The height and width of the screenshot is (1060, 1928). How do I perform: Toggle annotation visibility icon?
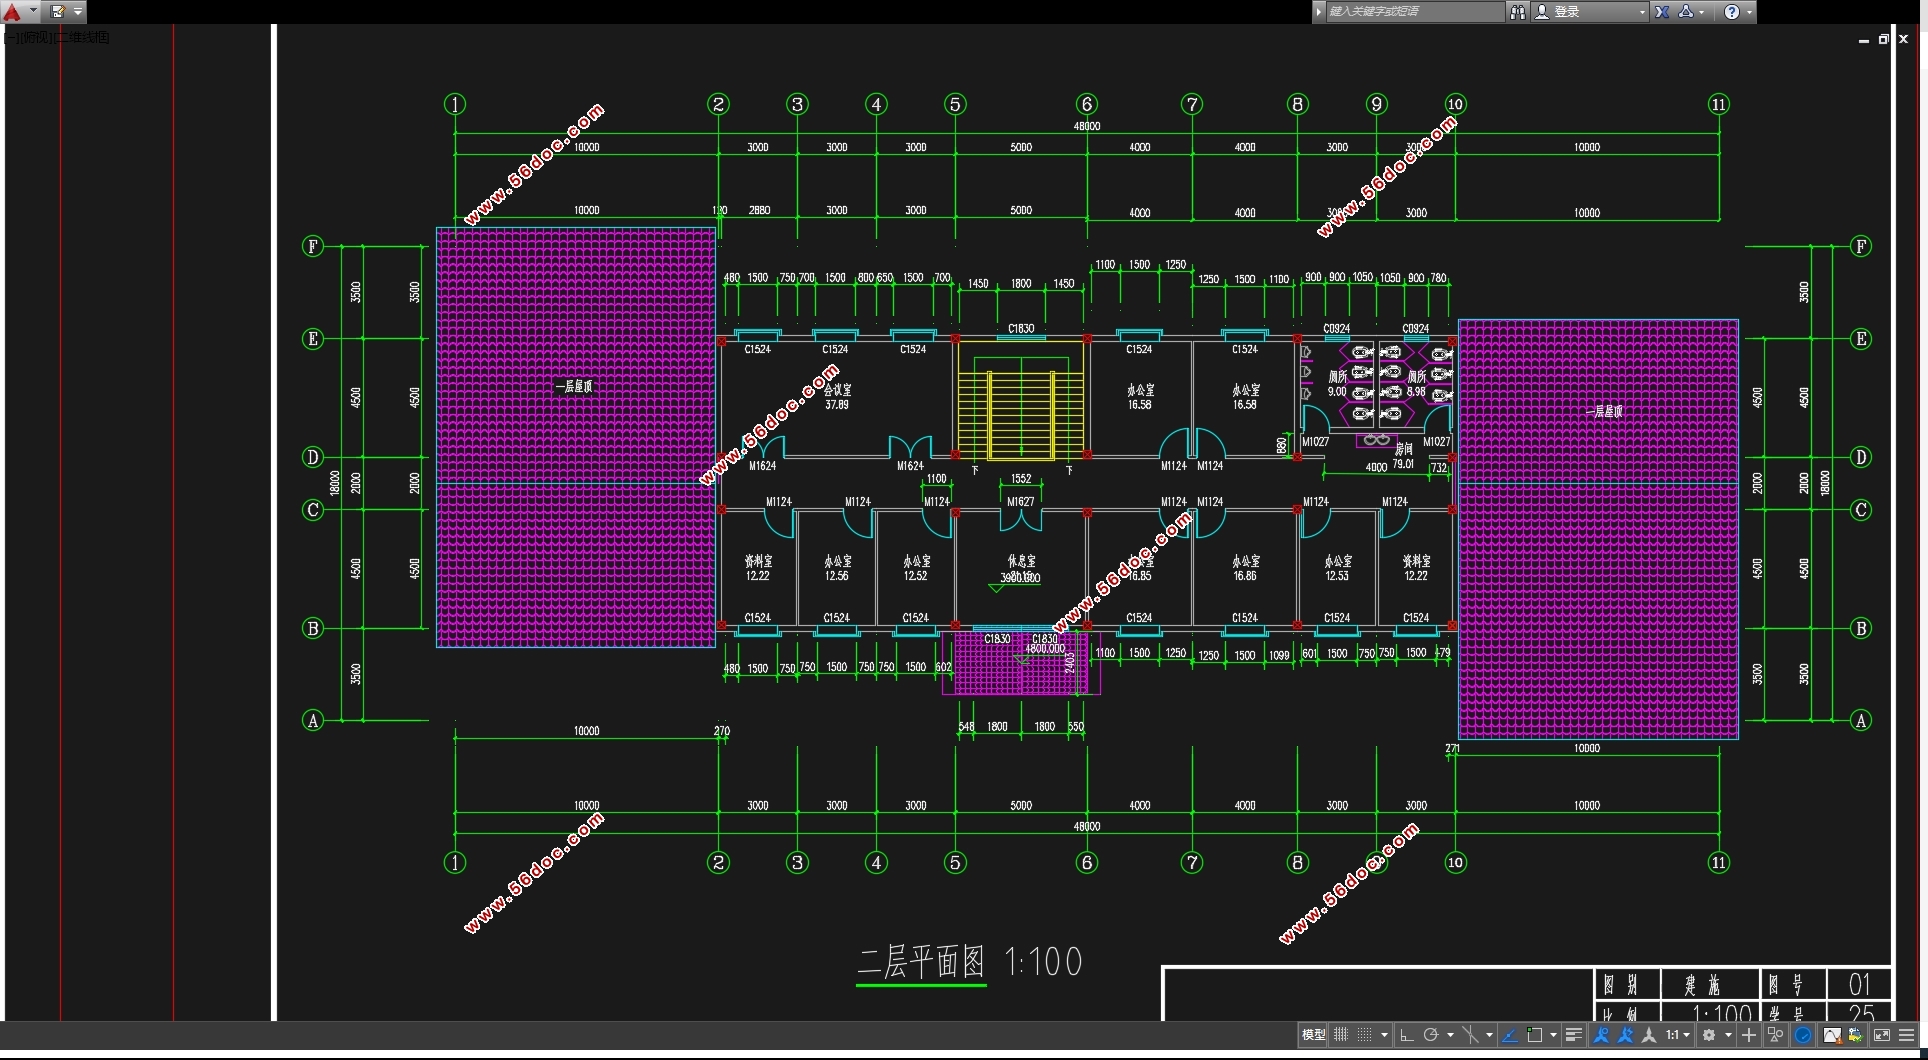pyautogui.click(x=1601, y=1035)
